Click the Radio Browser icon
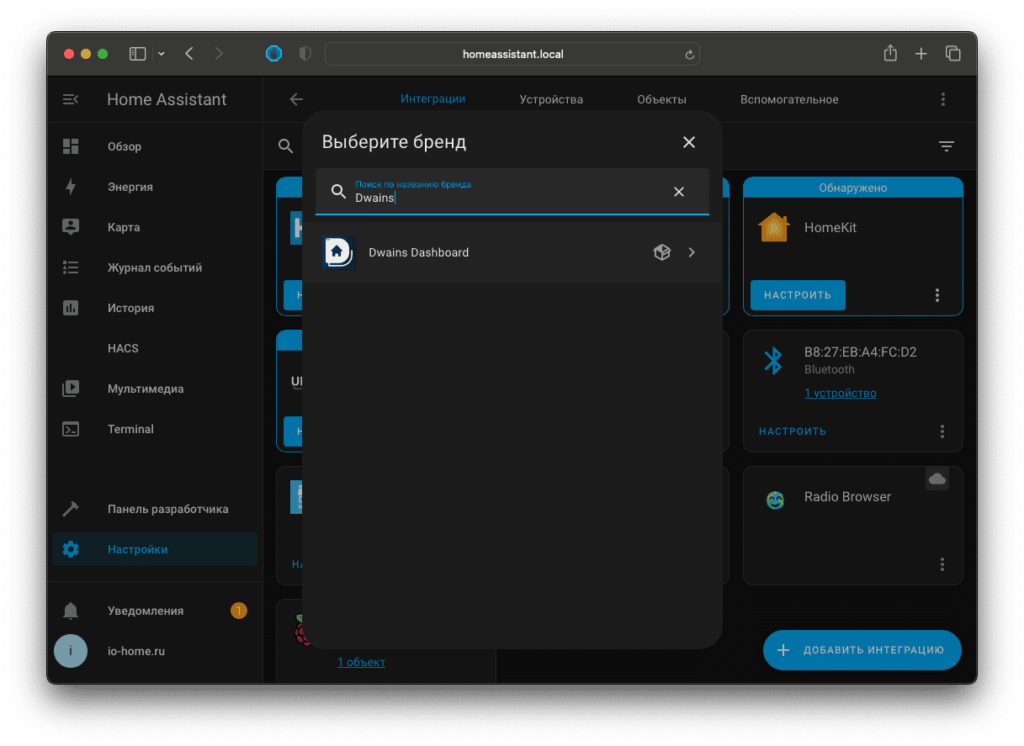 (x=775, y=500)
